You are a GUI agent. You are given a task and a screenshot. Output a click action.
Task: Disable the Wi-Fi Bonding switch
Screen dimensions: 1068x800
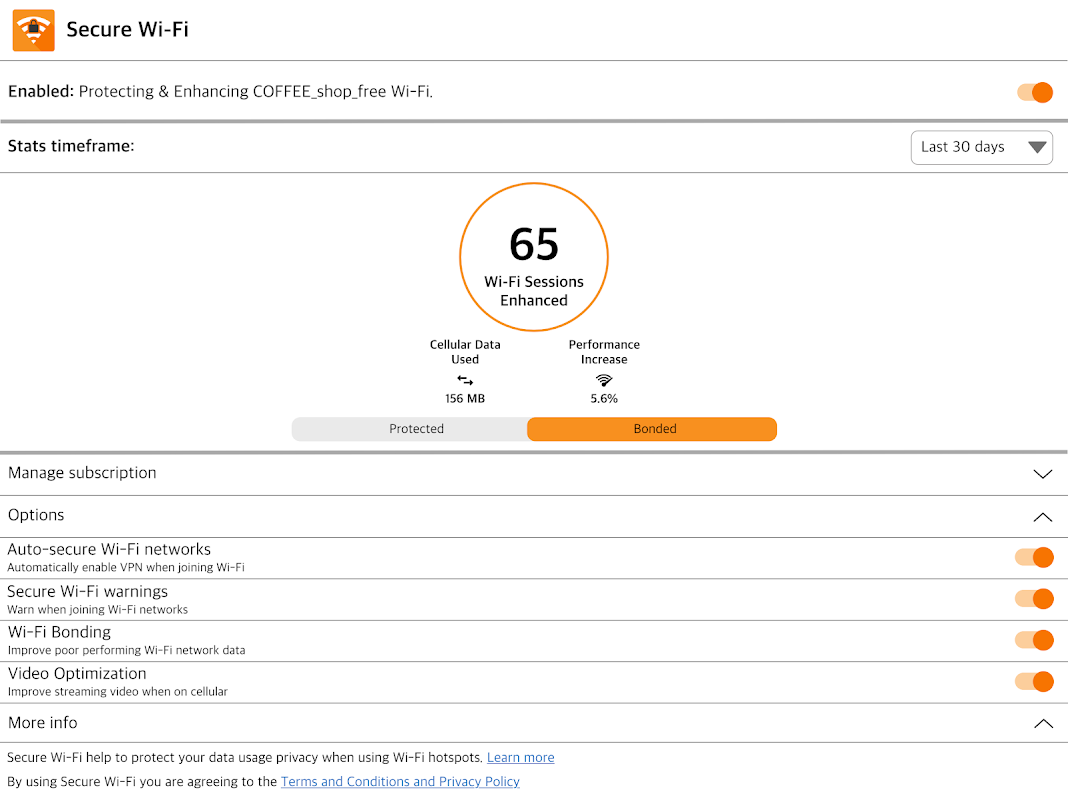pyautogui.click(x=1034, y=640)
